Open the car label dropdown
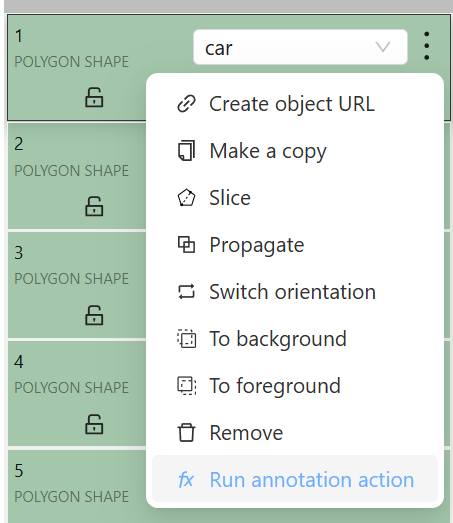Viewport: 453px width, 523px height. click(300, 47)
